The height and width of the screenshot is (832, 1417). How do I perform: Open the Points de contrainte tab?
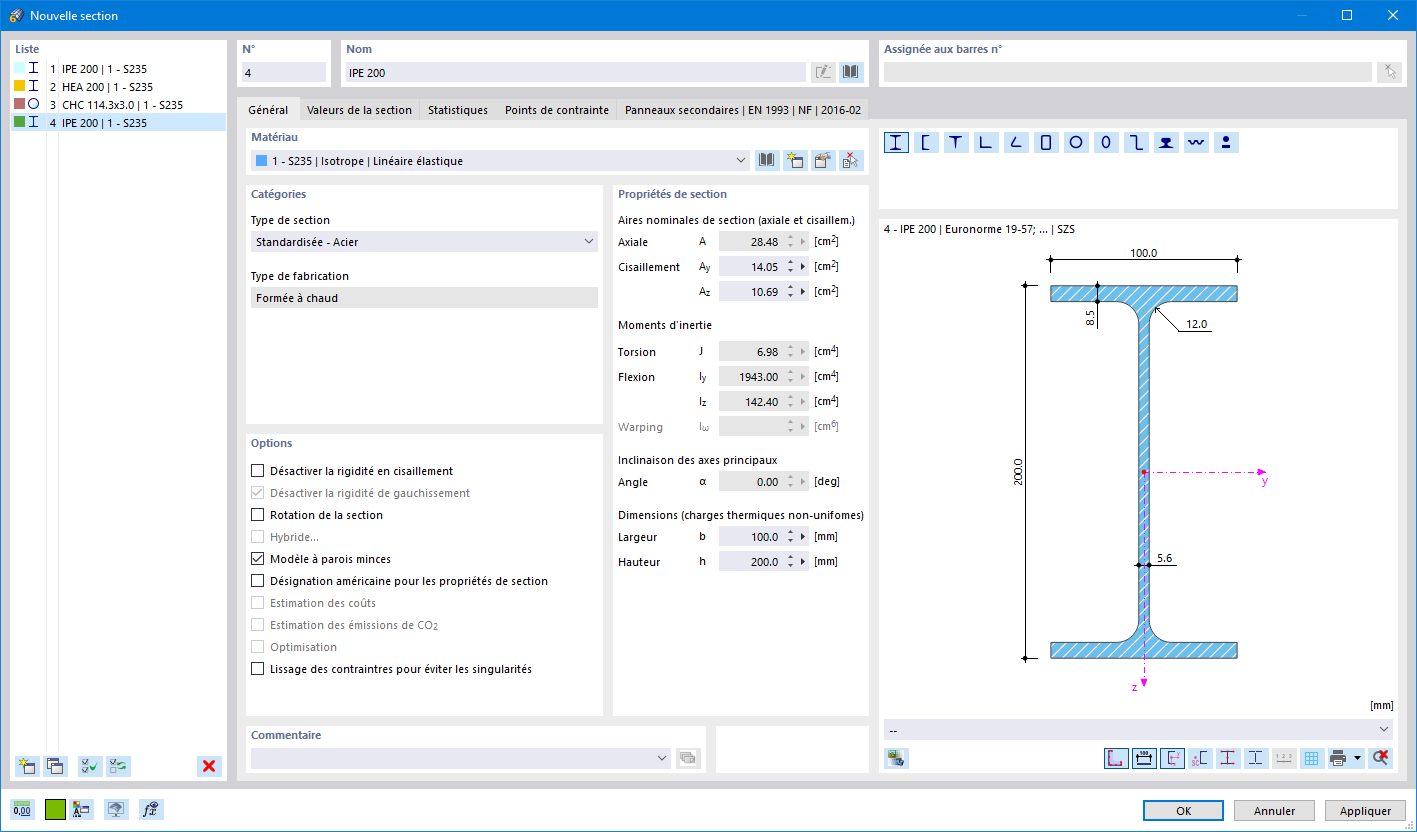tap(557, 110)
